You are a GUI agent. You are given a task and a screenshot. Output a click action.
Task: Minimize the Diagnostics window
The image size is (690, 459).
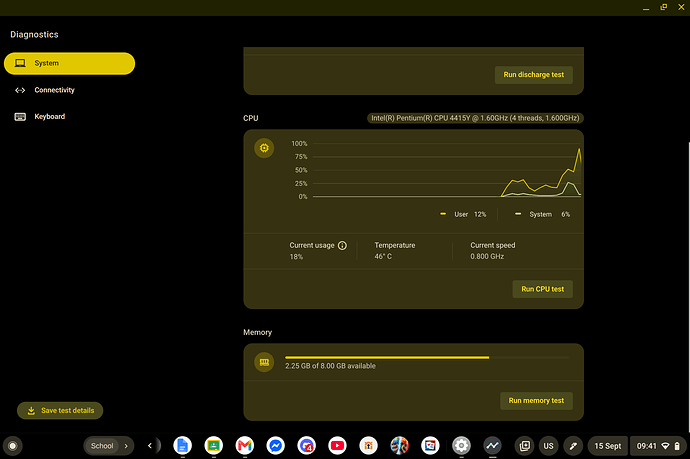coord(646,7)
